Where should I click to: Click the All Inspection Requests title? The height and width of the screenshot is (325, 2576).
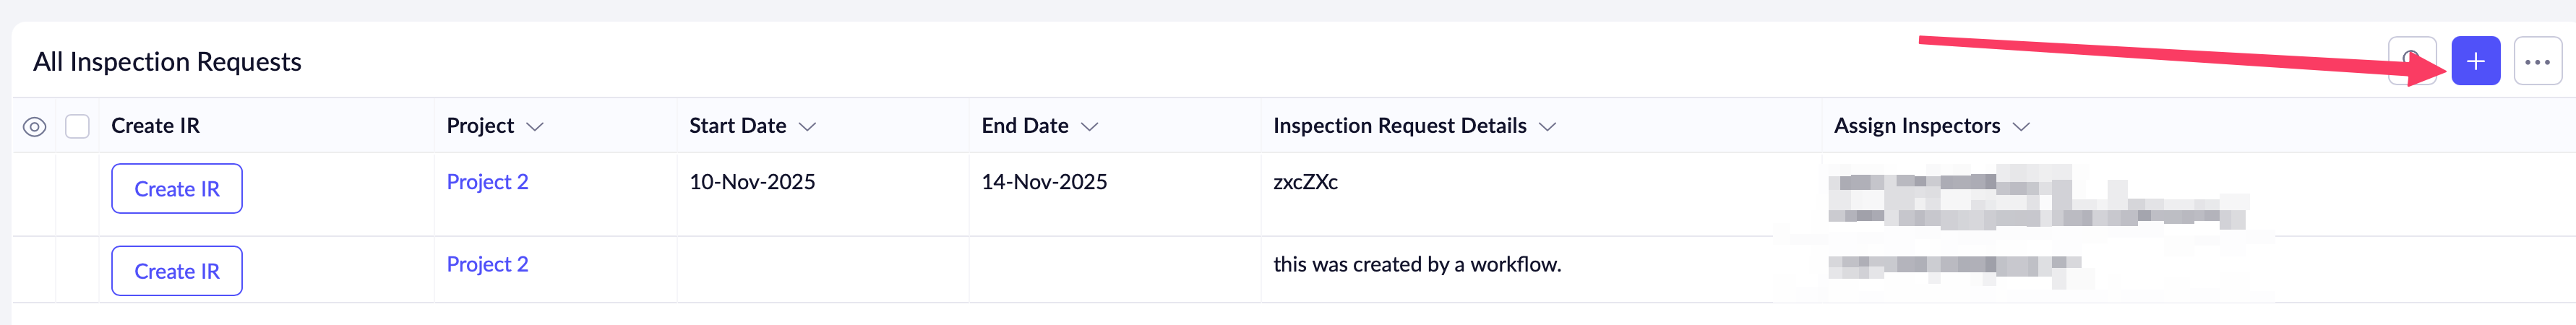pyautogui.click(x=167, y=62)
